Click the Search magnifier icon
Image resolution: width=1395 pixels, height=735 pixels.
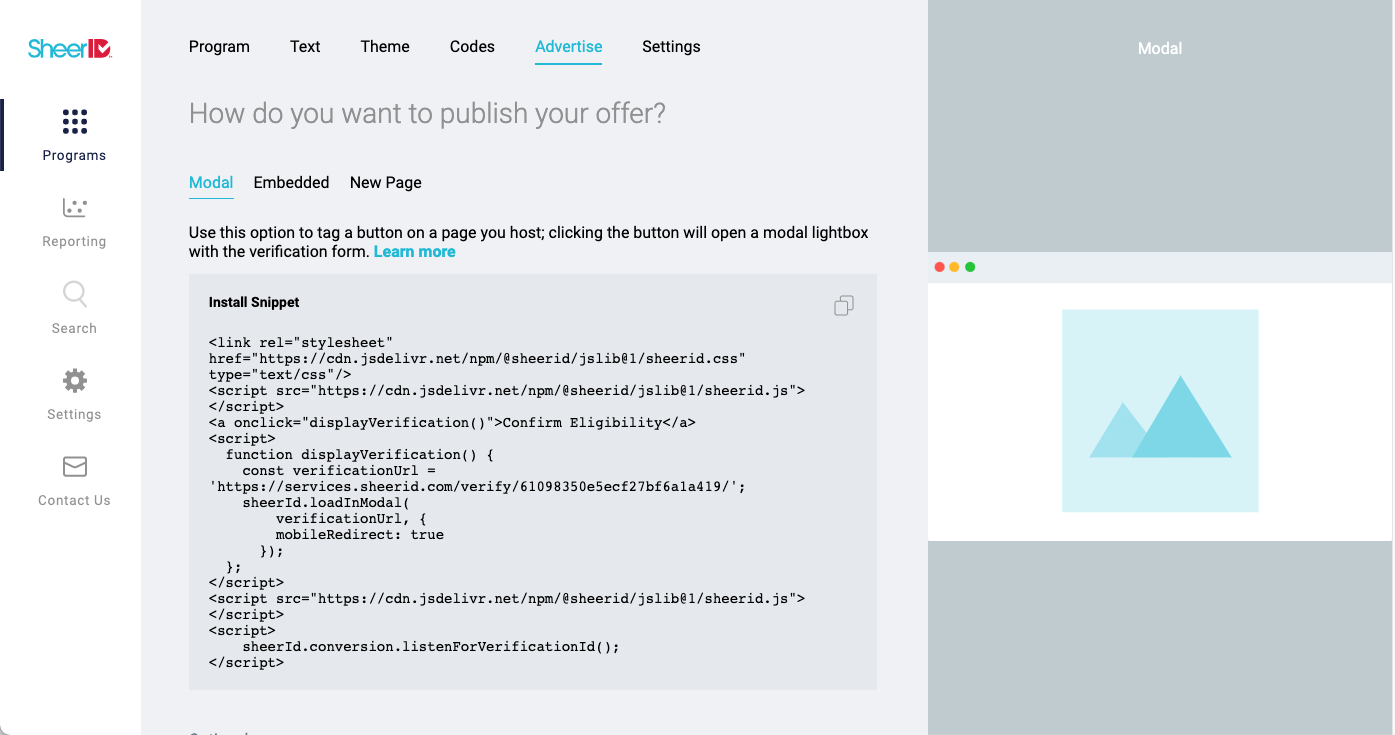75,294
